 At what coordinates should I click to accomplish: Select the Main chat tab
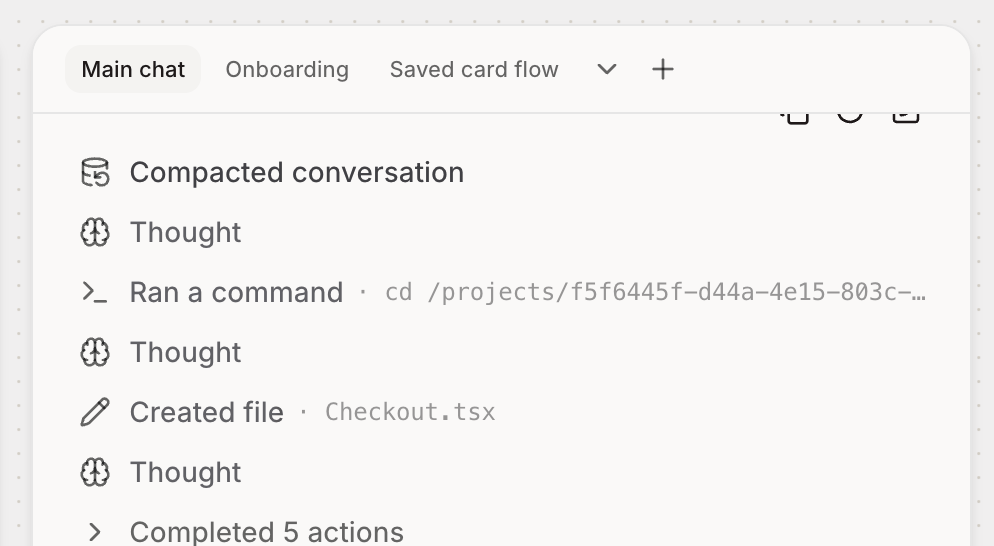[x=133, y=69]
